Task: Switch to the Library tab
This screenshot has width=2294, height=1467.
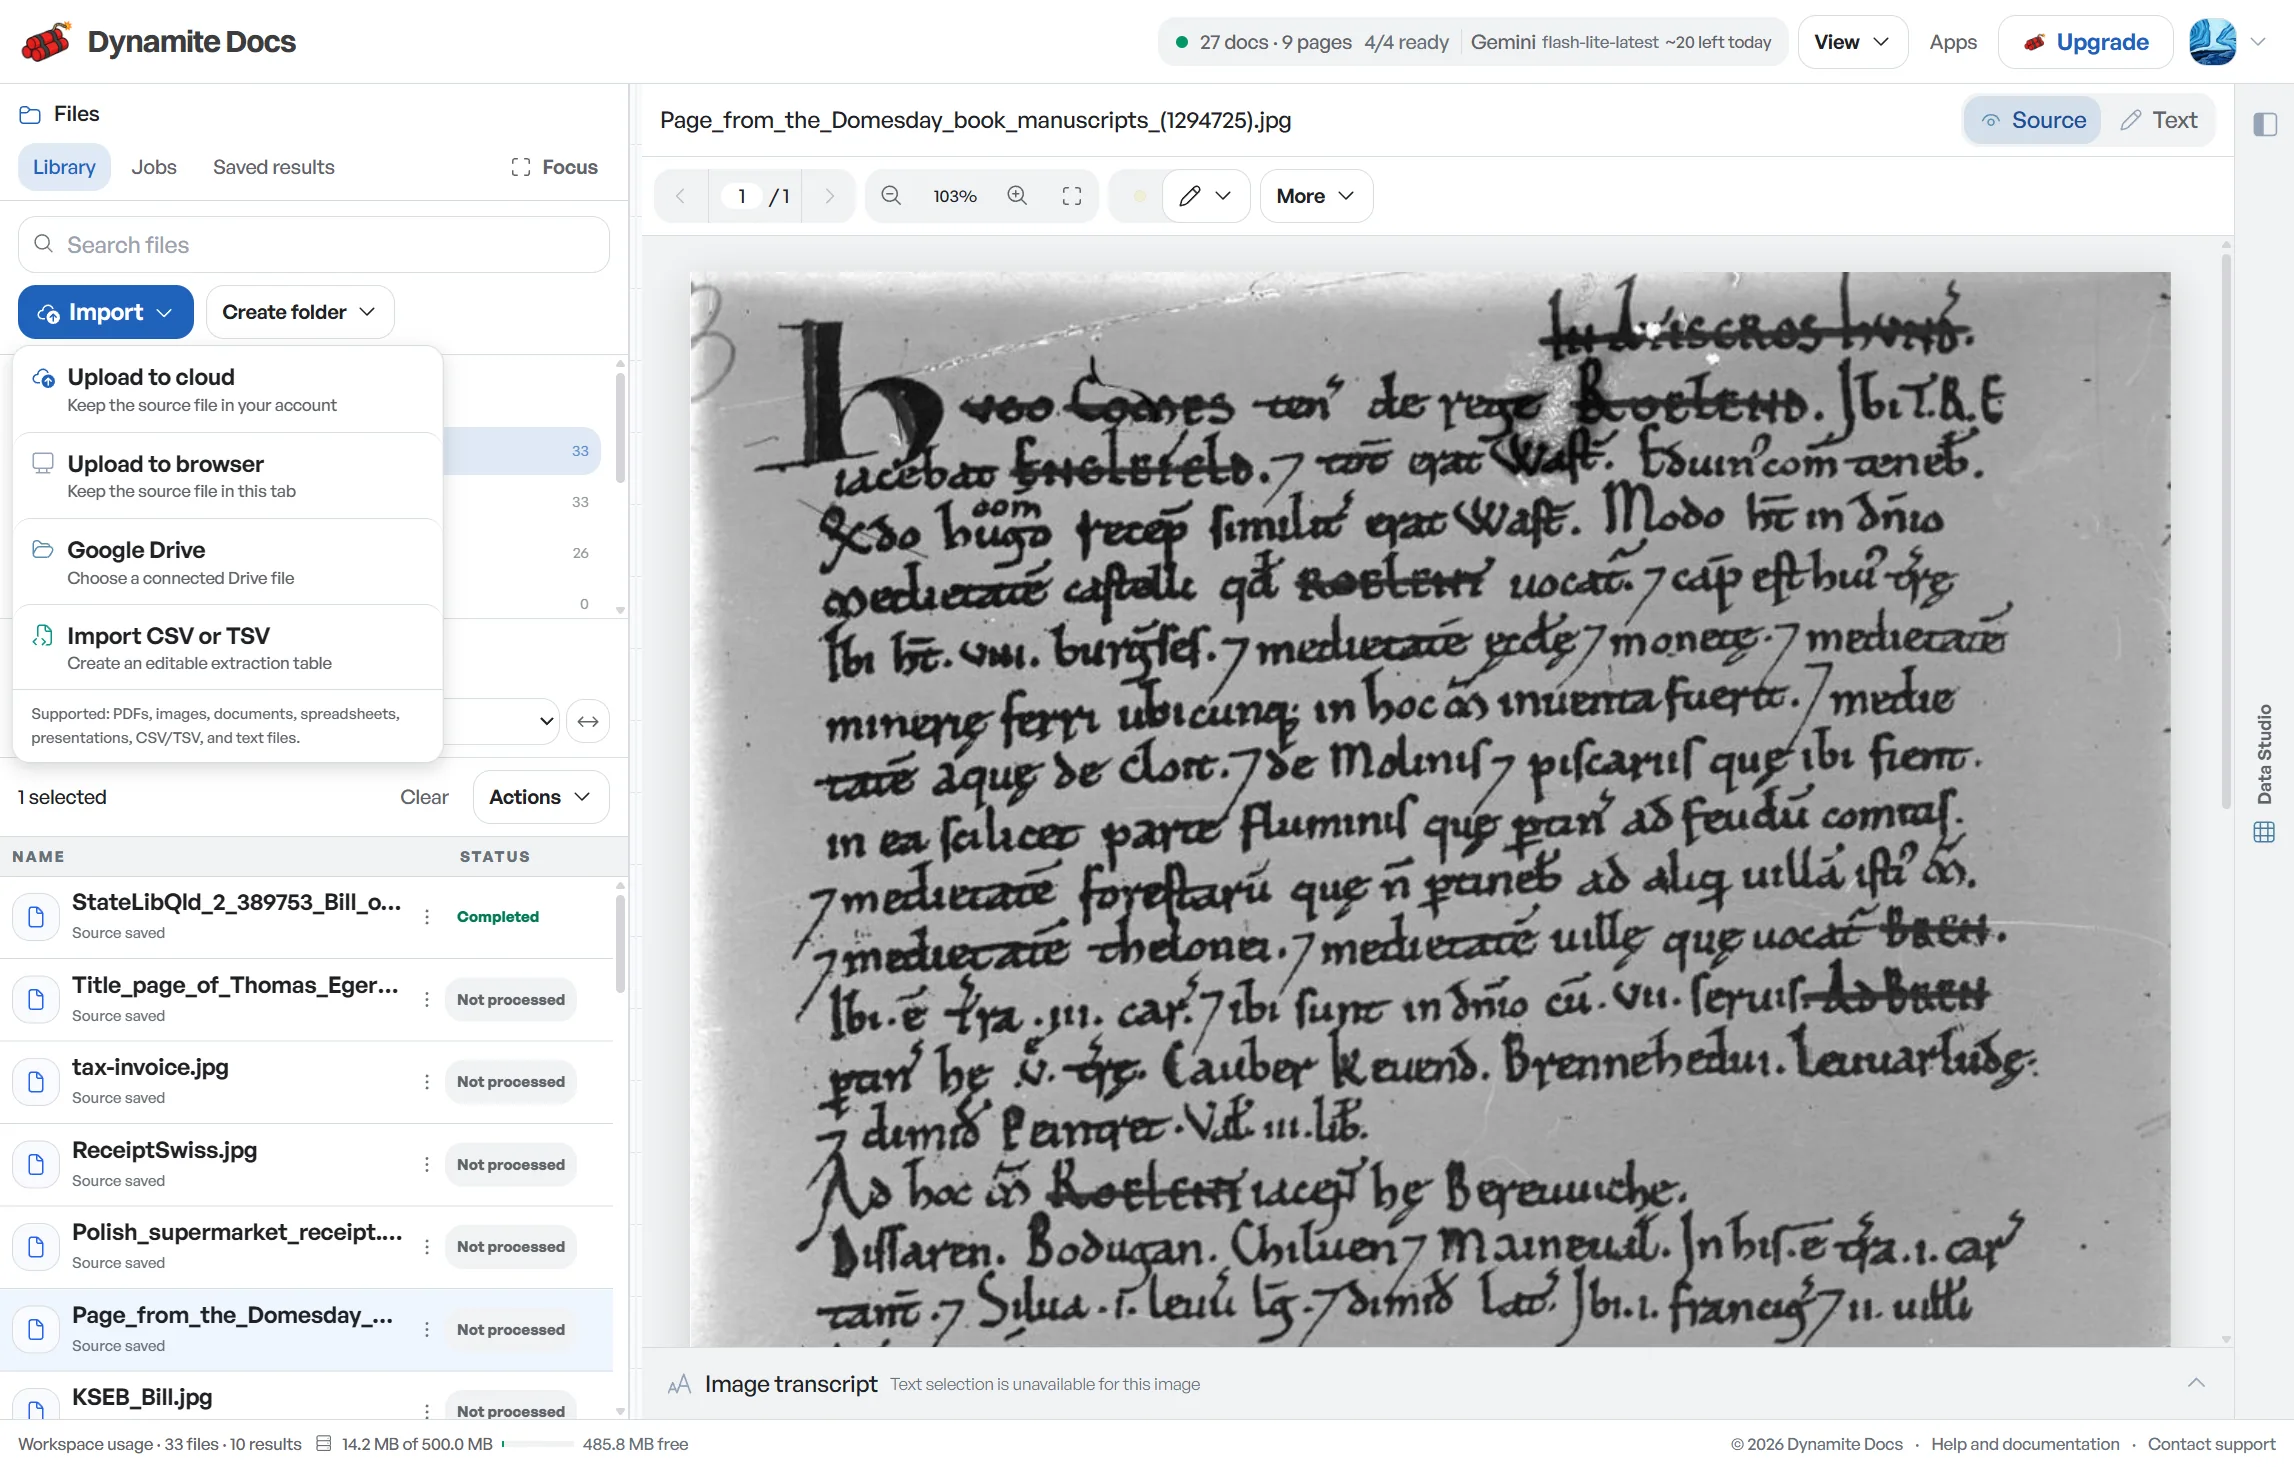Action: (64, 167)
